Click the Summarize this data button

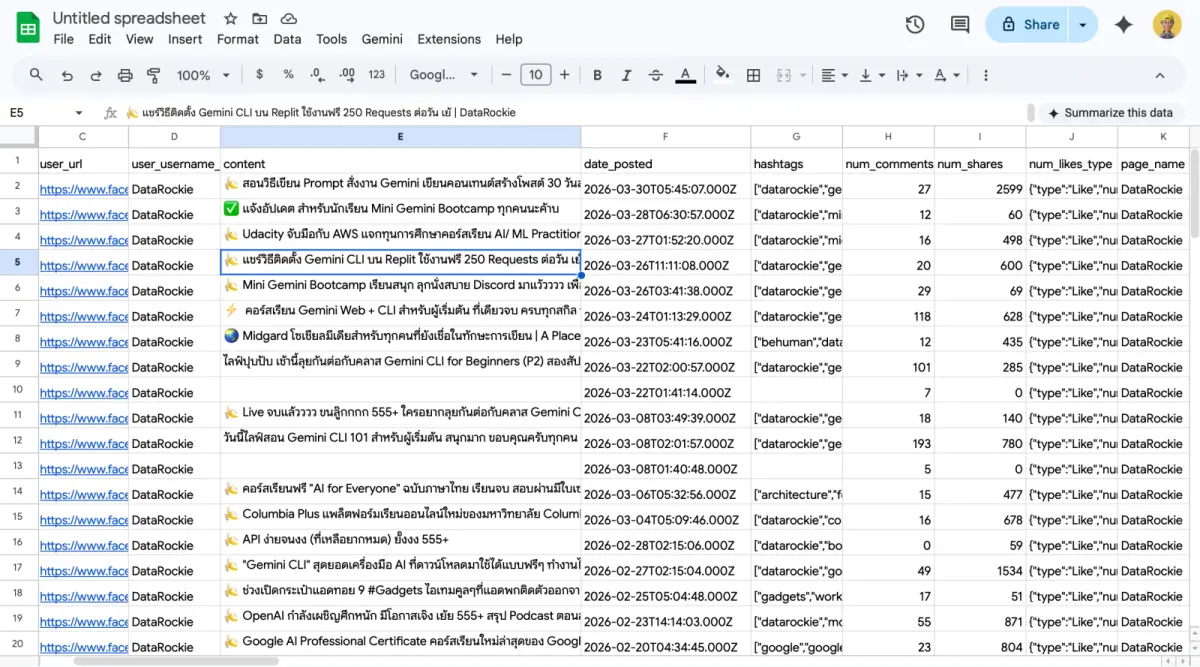point(1110,112)
